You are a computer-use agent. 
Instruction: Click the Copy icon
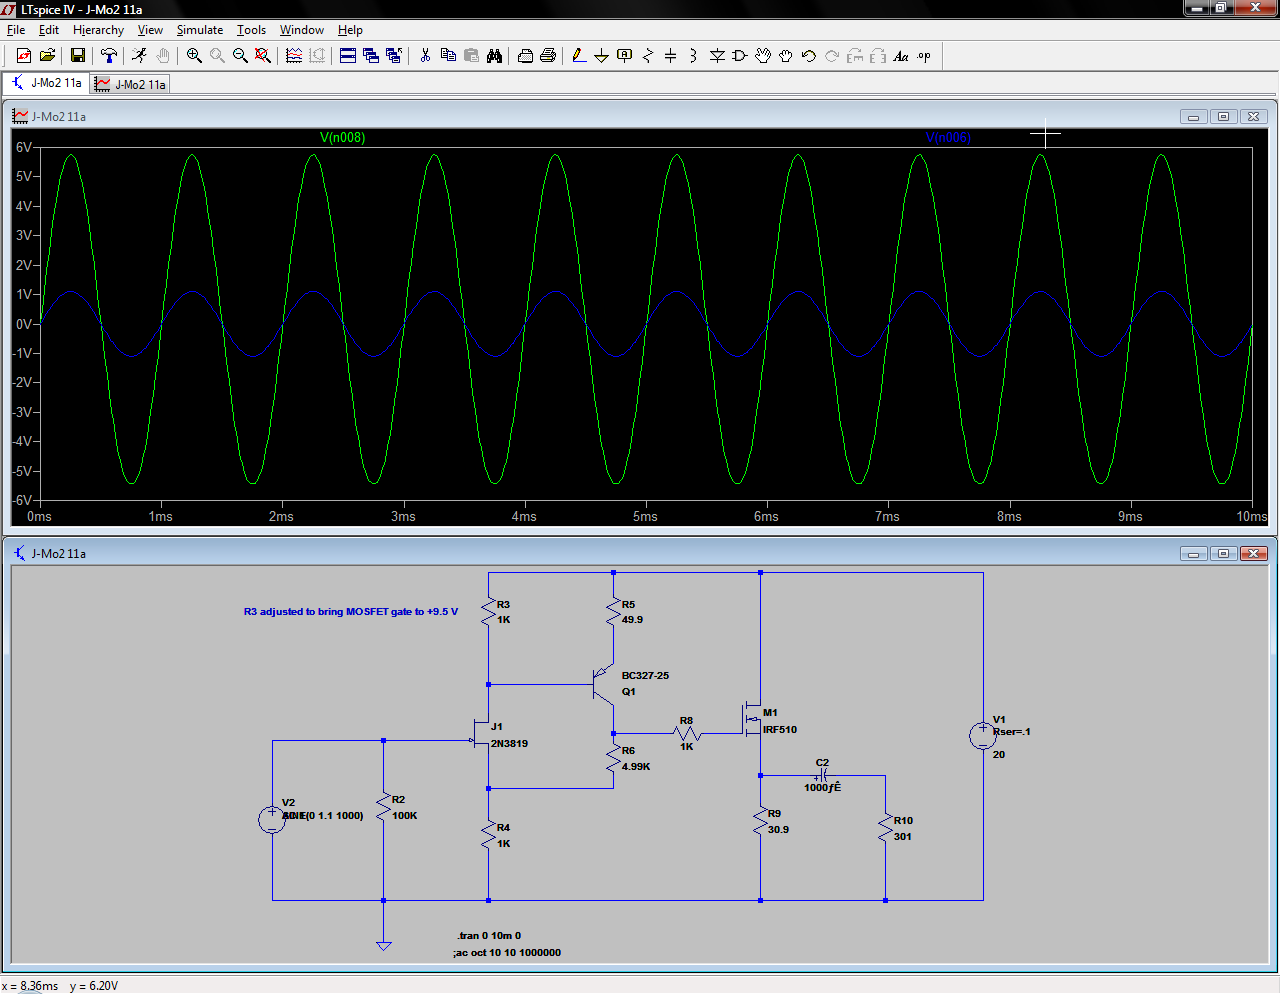click(448, 56)
